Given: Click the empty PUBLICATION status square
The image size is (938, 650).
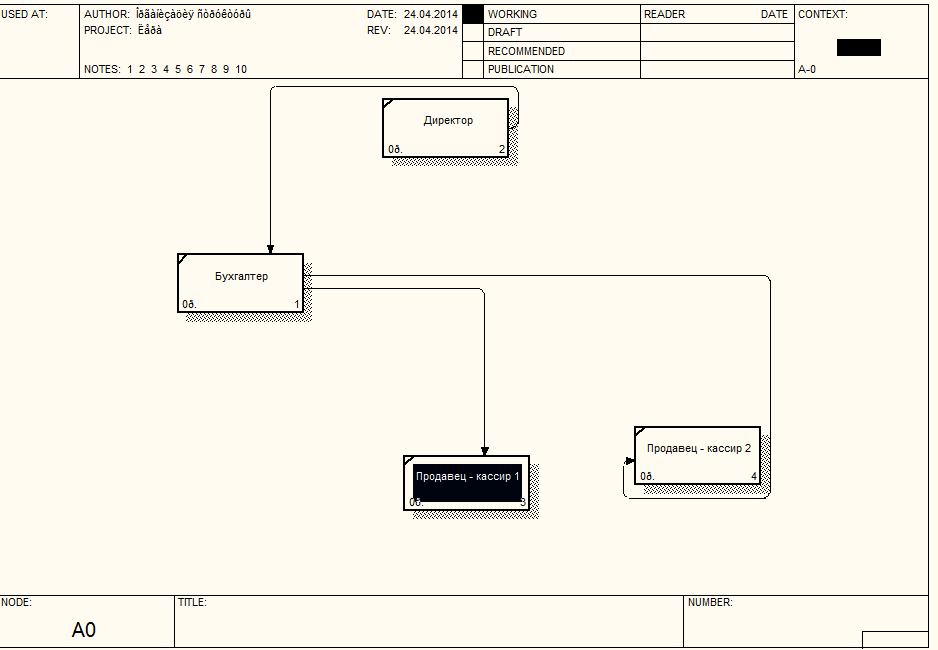Looking at the screenshot, I should (x=473, y=69).
